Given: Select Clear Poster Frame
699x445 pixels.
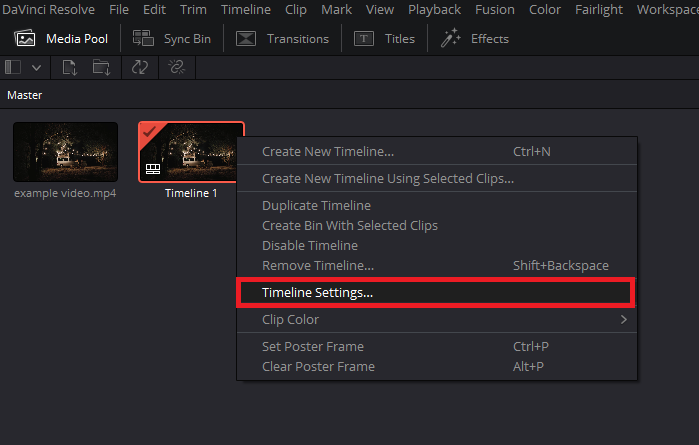Looking at the screenshot, I should (x=437, y=367).
